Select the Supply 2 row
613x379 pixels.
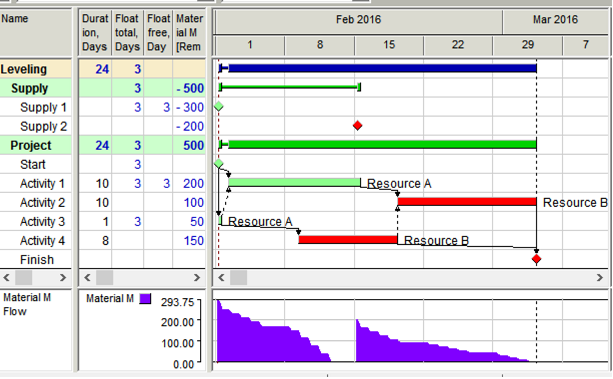coord(36,126)
